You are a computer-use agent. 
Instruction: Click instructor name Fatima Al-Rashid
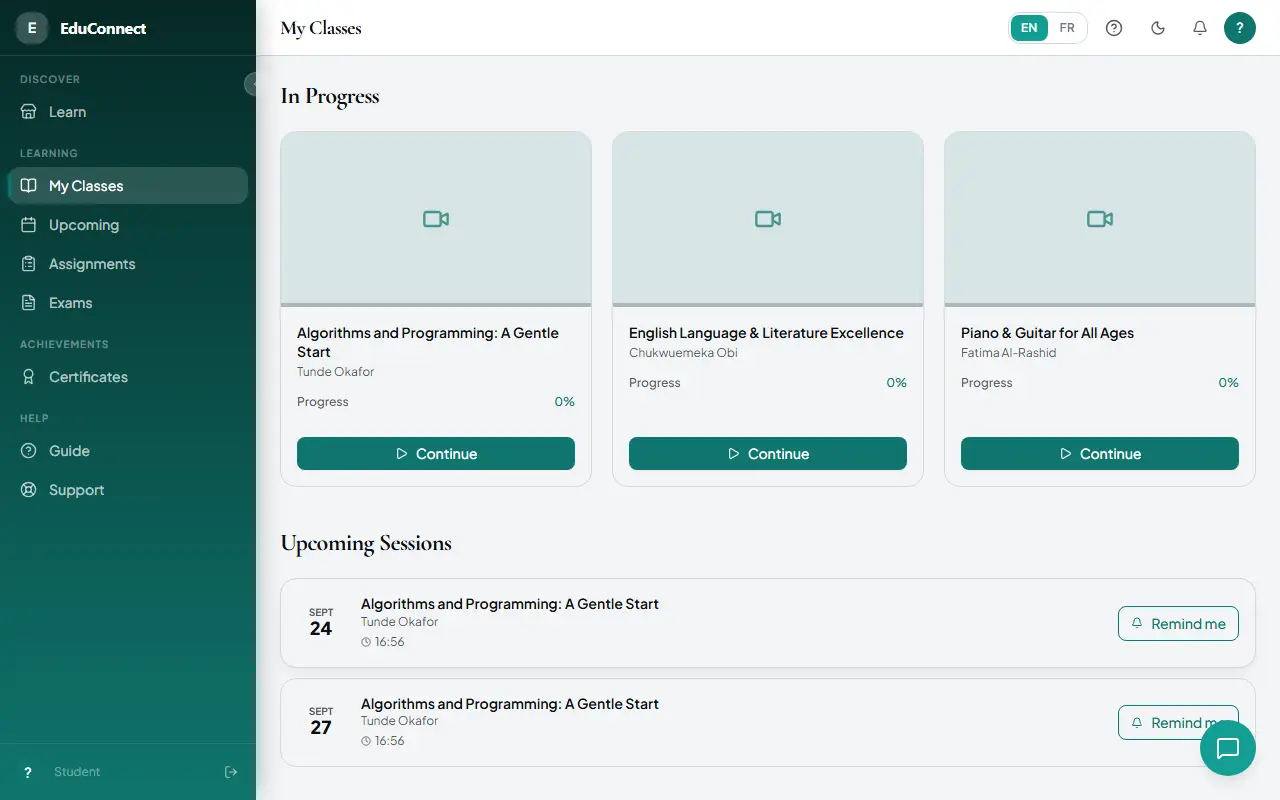(x=1008, y=352)
